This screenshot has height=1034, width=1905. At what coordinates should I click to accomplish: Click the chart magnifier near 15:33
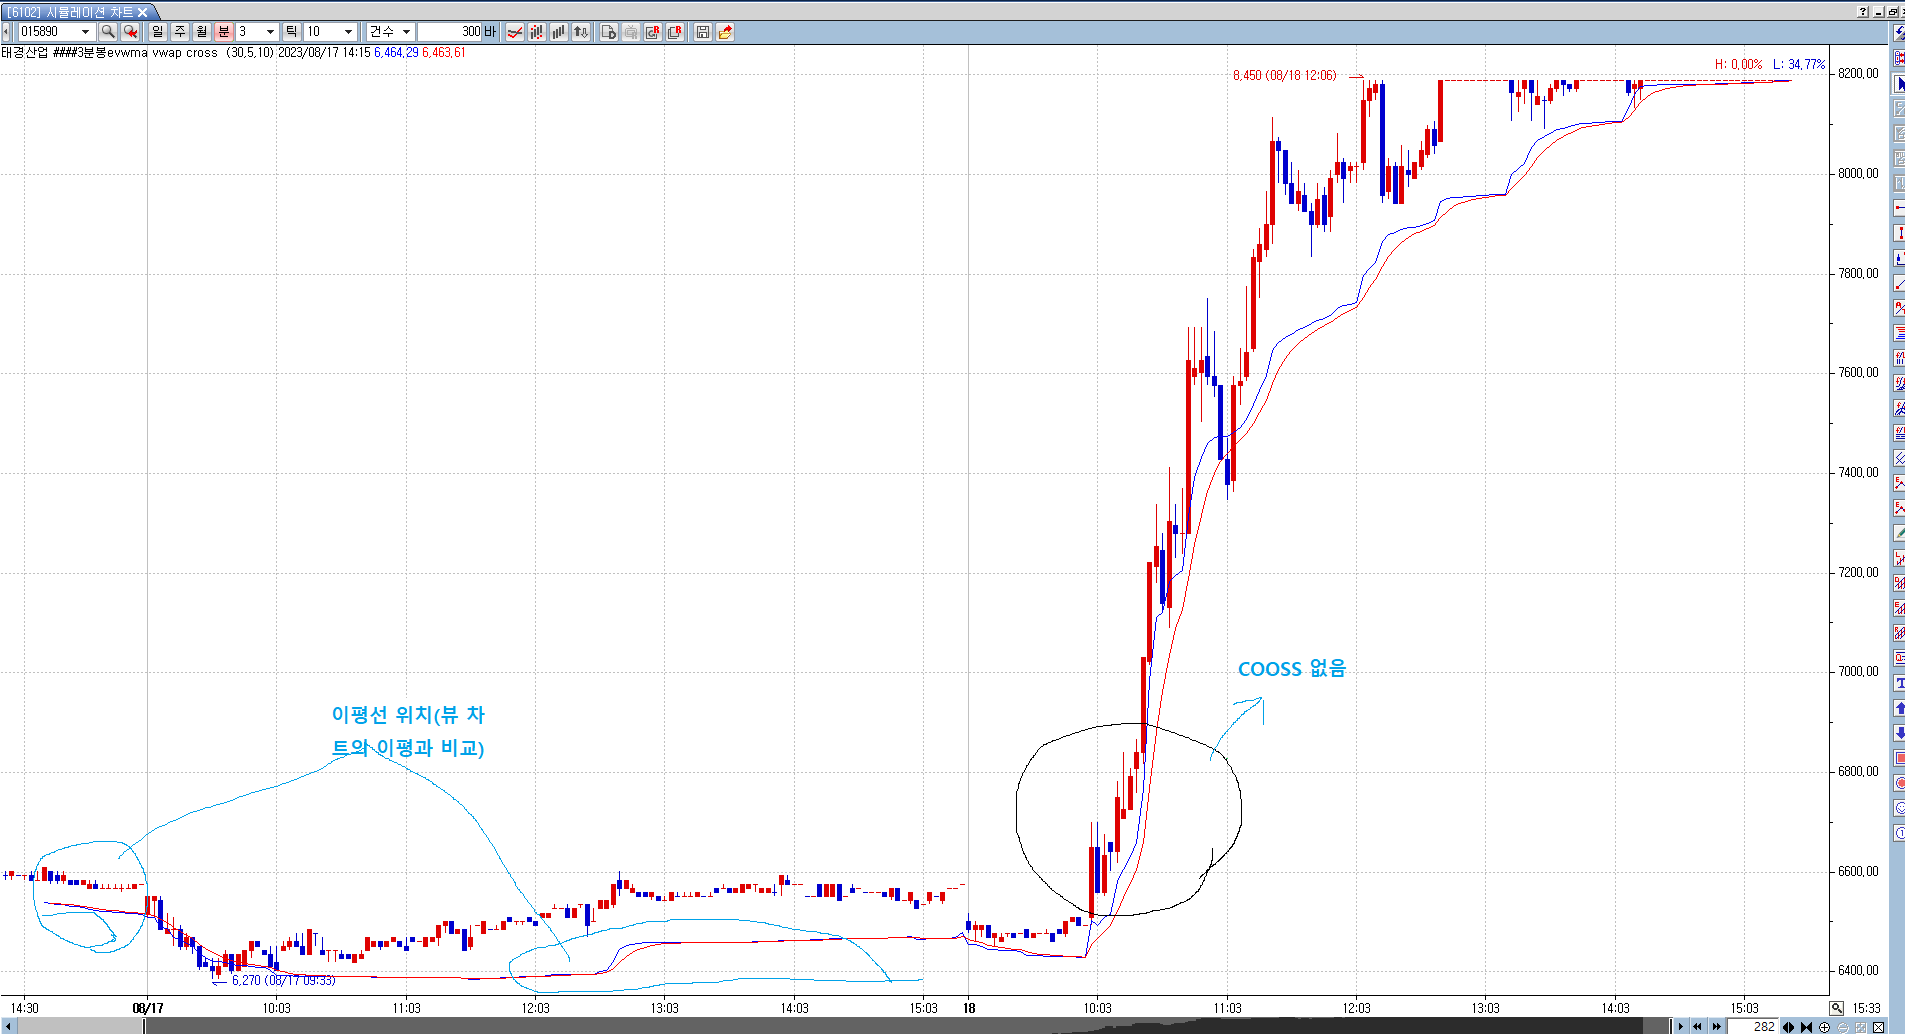tap(1837, 1008)
